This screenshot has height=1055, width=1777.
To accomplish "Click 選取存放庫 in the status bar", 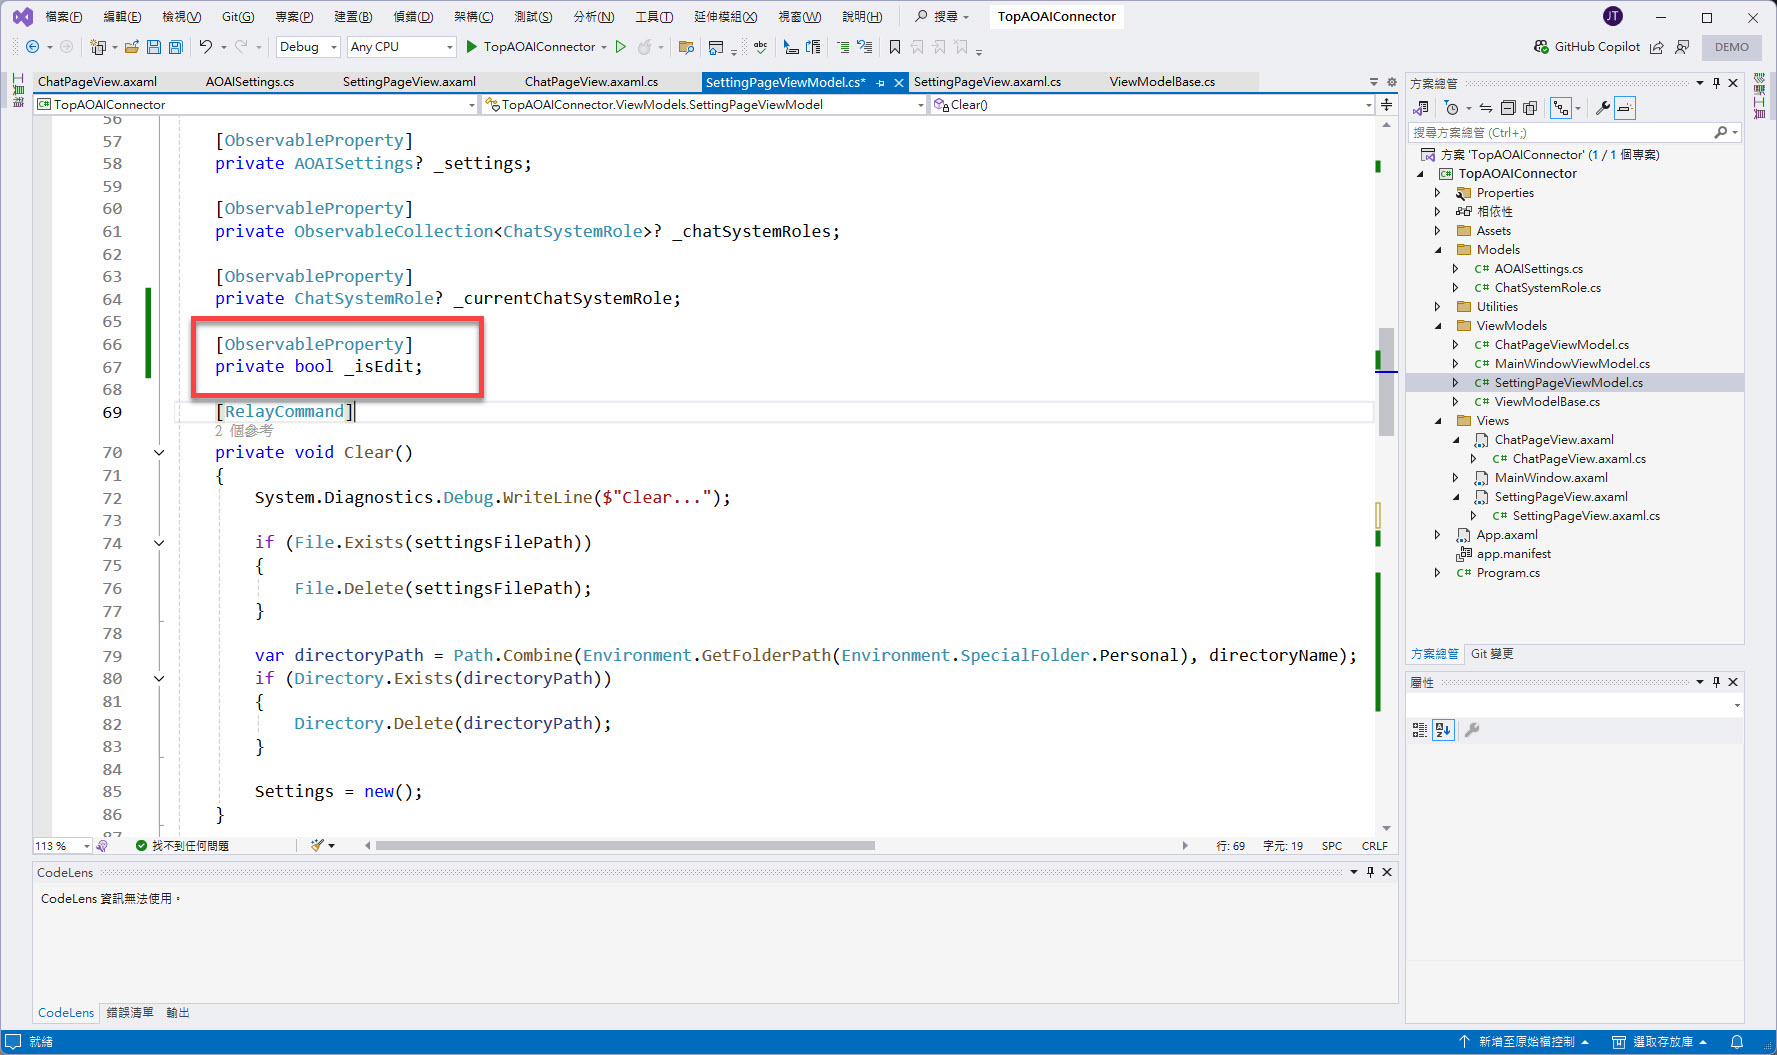I will 1660,1042.
